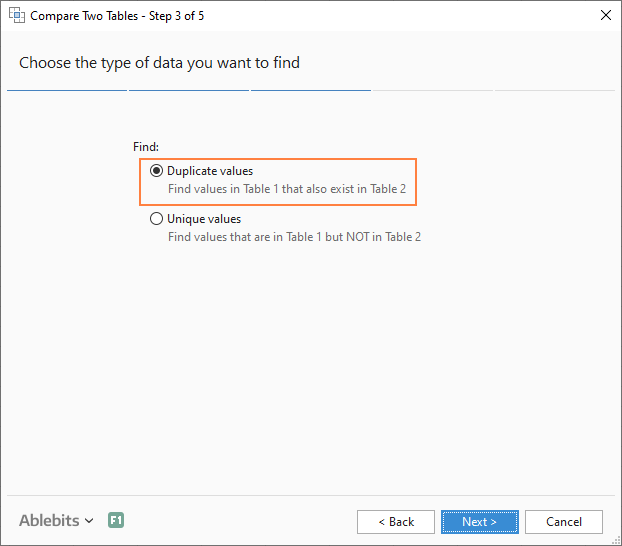Close the Compare Two Tables dialog
622x546 pixels.
[604, 16]
